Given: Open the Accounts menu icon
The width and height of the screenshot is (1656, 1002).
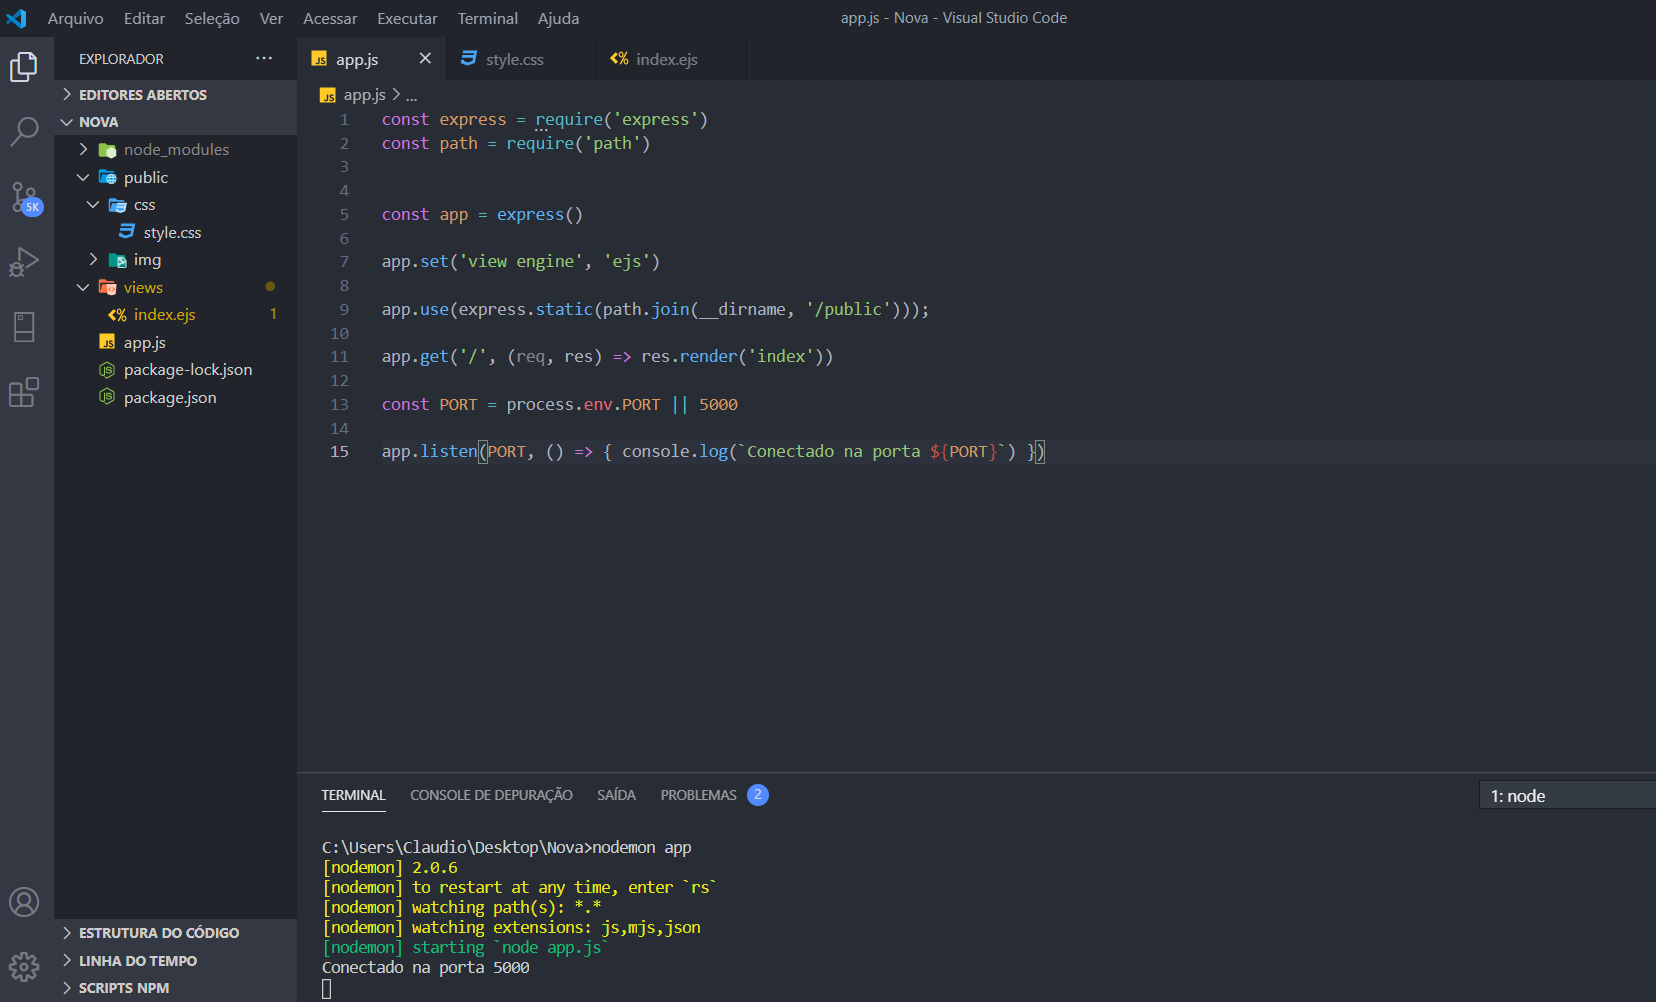Looking at the screenshot, I should point(24,902).
